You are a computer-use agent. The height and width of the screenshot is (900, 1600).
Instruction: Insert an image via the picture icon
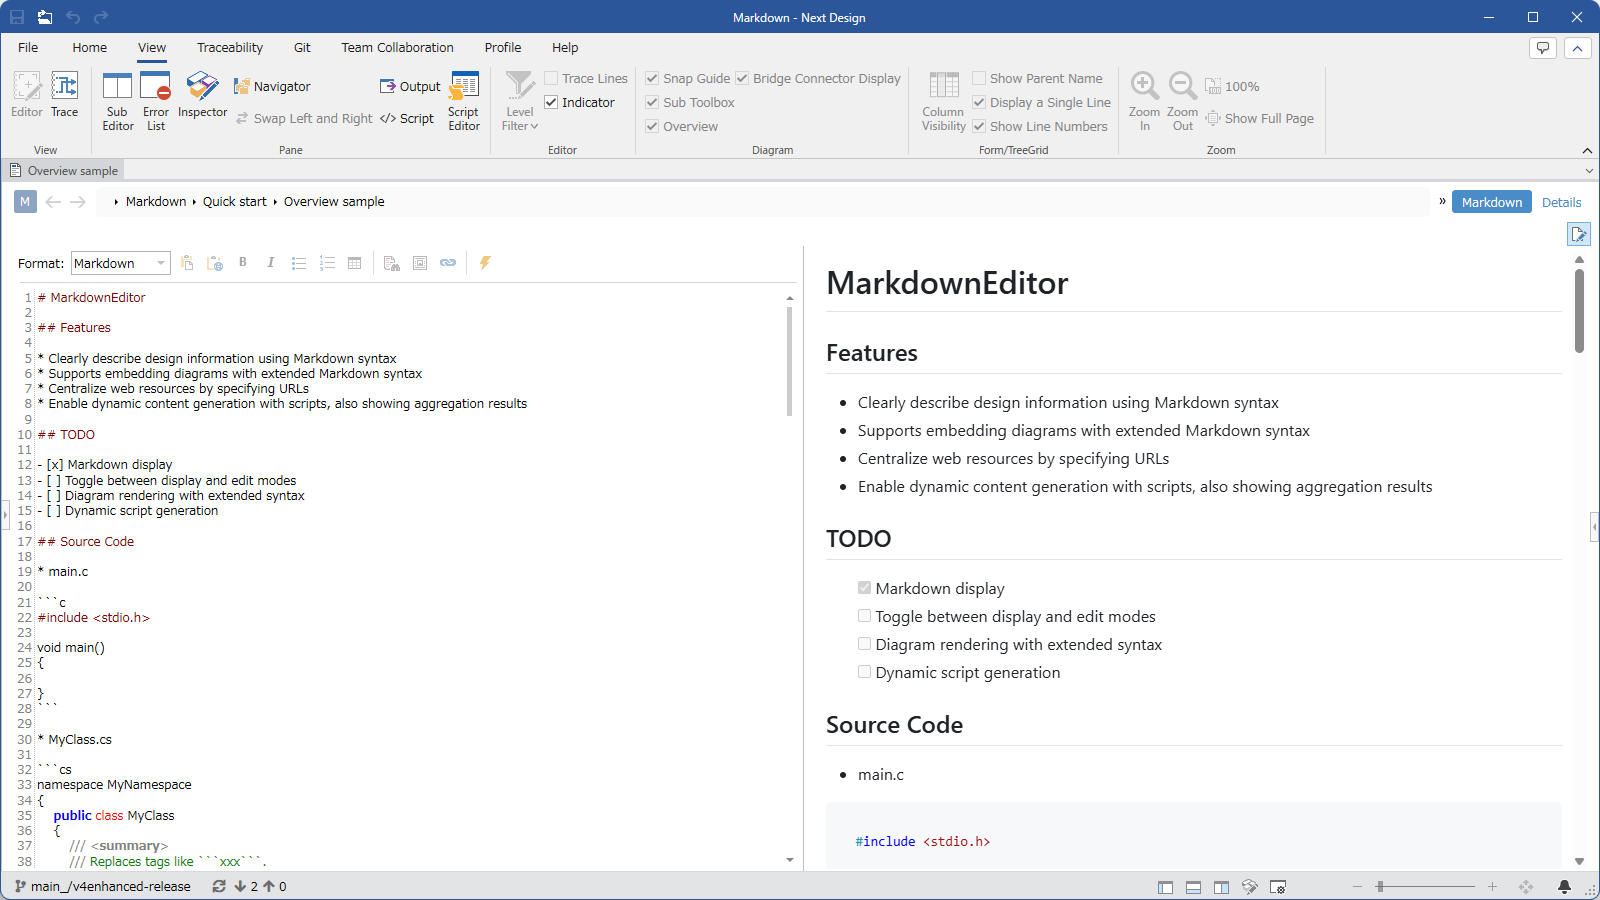(420, 263)
